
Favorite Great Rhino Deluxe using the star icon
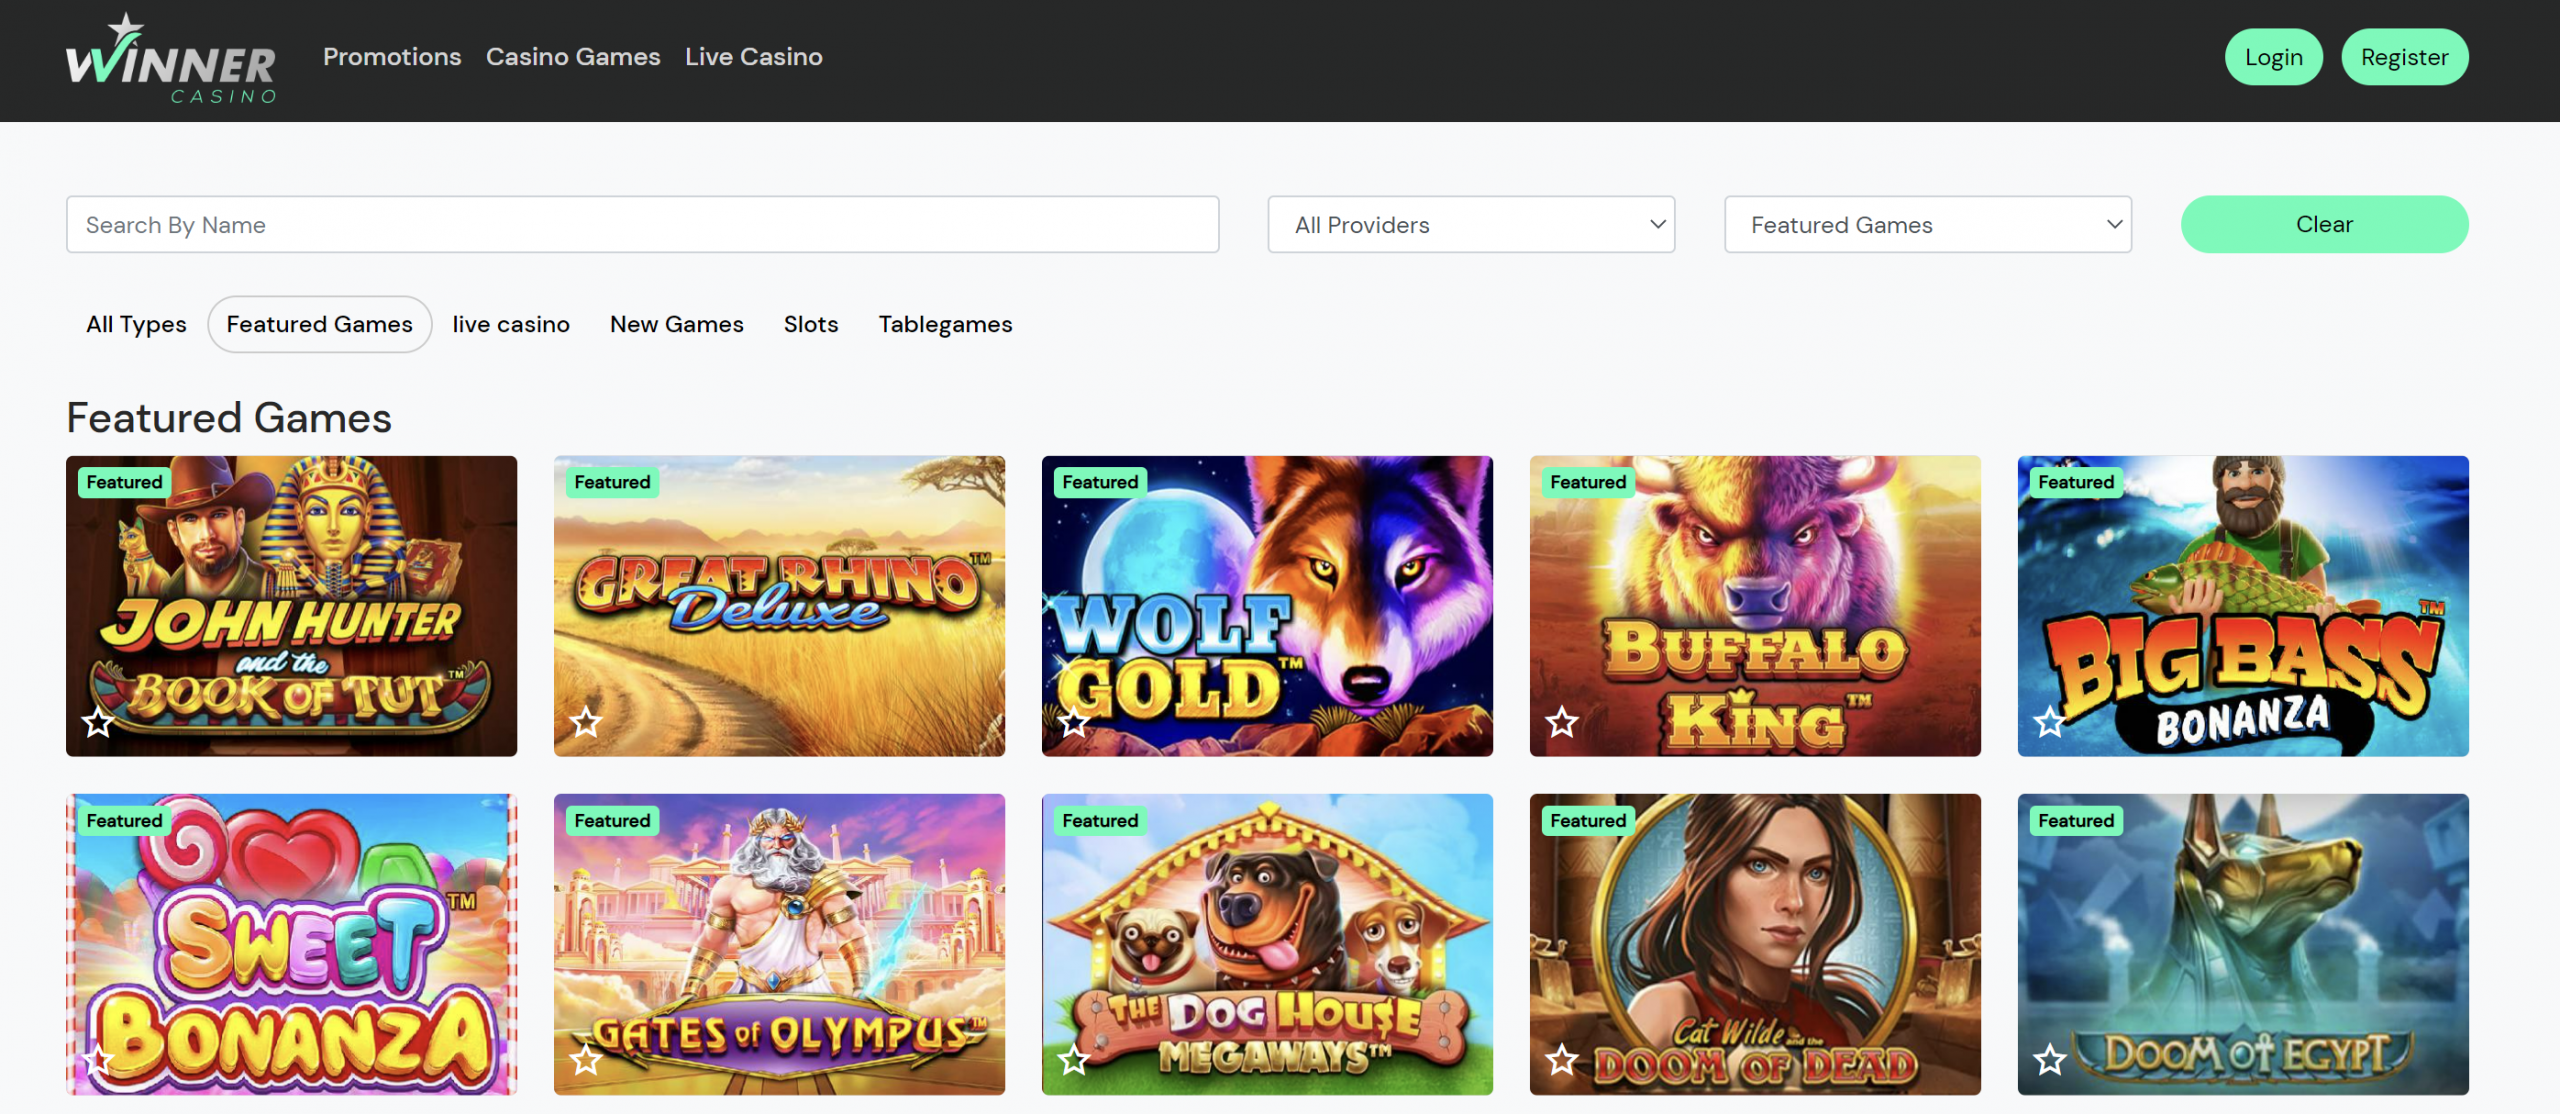point(586,722)
